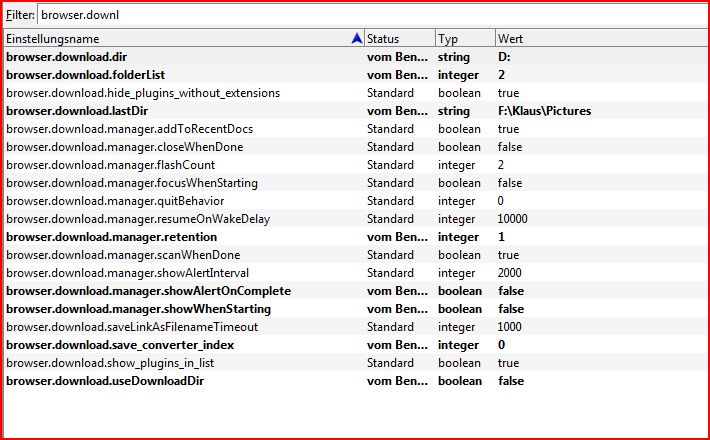Image resolution: width=710 pixels, height=440 pixels.
Task: Click the blue sort arrow in the Einstellungsname header
Action: coord(358,39)
